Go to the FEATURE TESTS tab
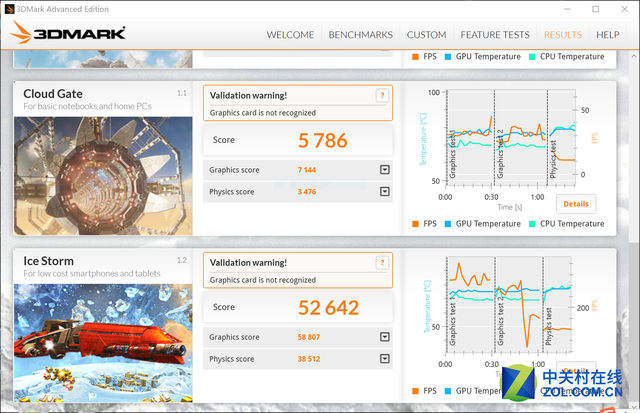 (x=495, y=35)
